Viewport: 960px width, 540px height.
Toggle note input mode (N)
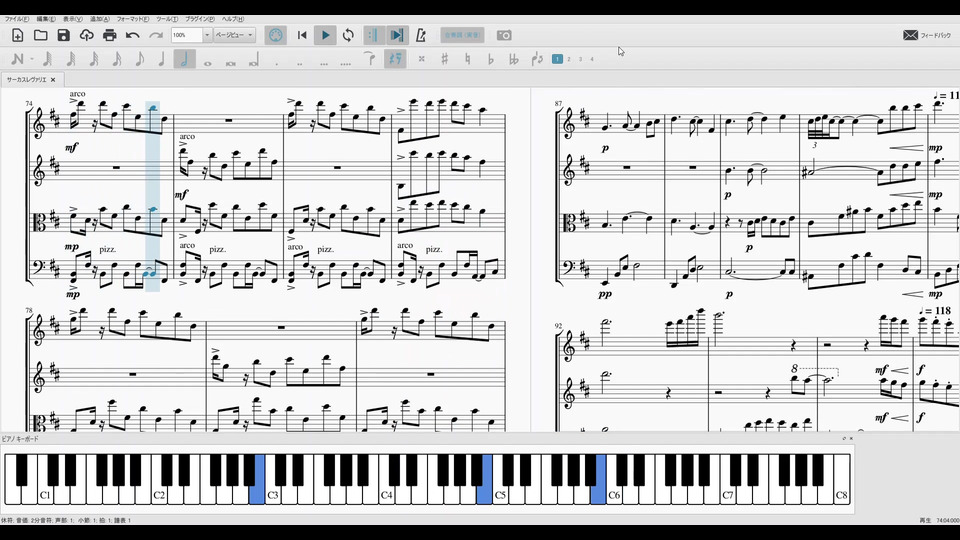pyautogui.click(x=17, y=59)
